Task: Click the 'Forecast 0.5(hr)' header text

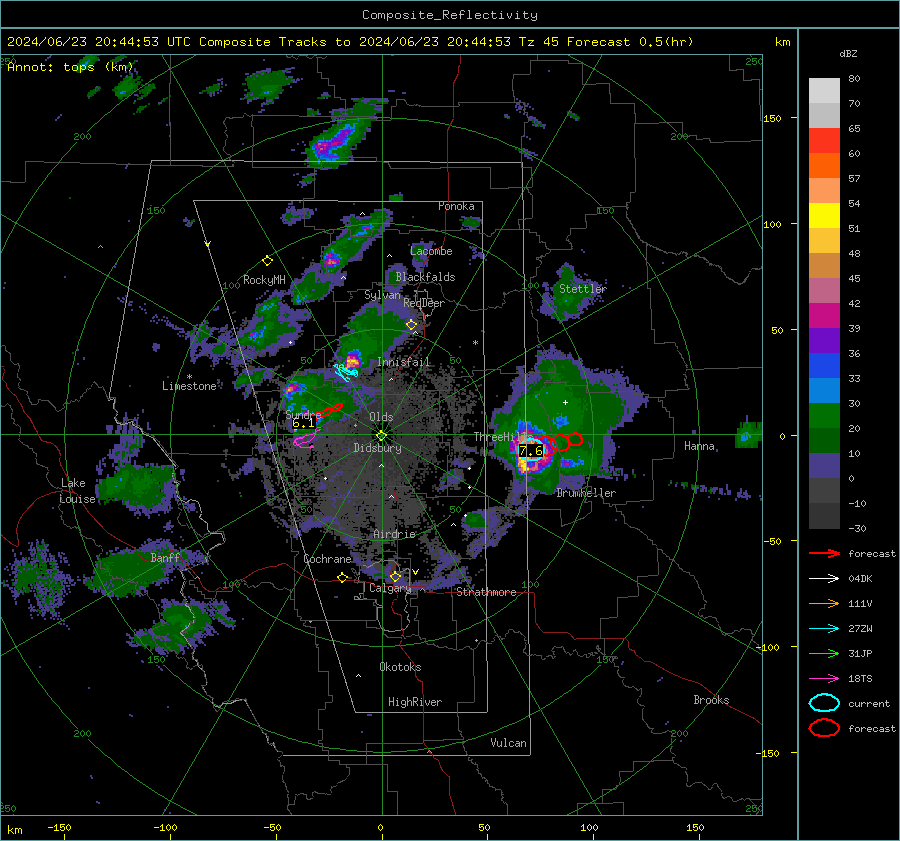Action: coord(630,42)
